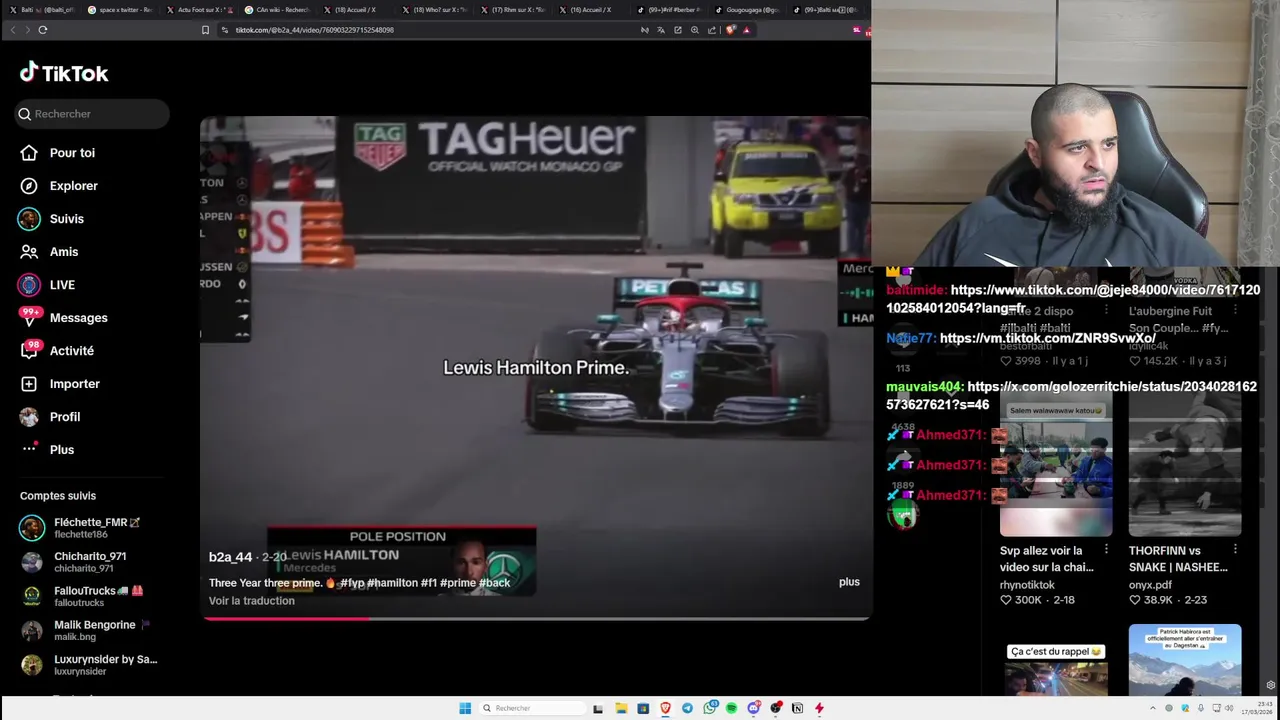Open followed account Luxurynsider
Screen dimensions: 1280x720
(90, 664)
